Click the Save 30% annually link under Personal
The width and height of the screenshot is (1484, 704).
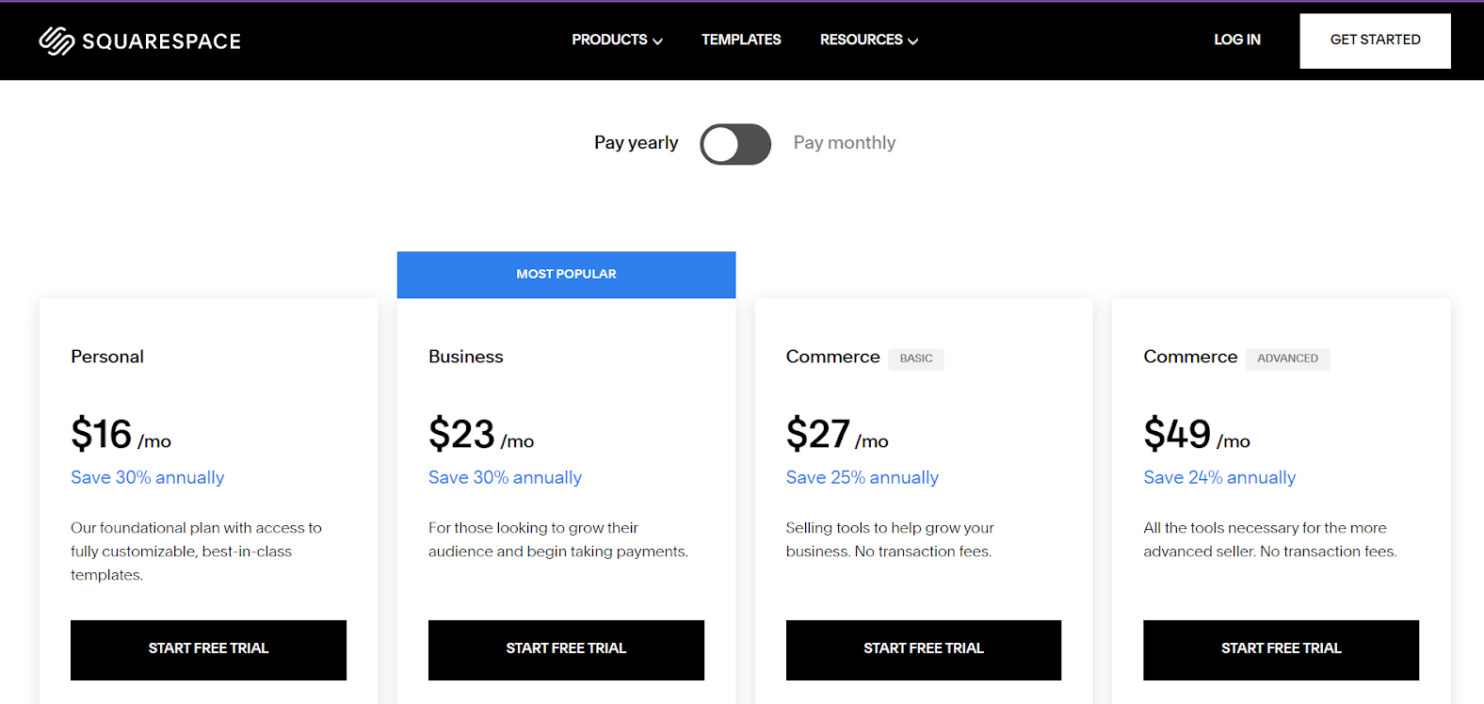click(x=147, y=477)
